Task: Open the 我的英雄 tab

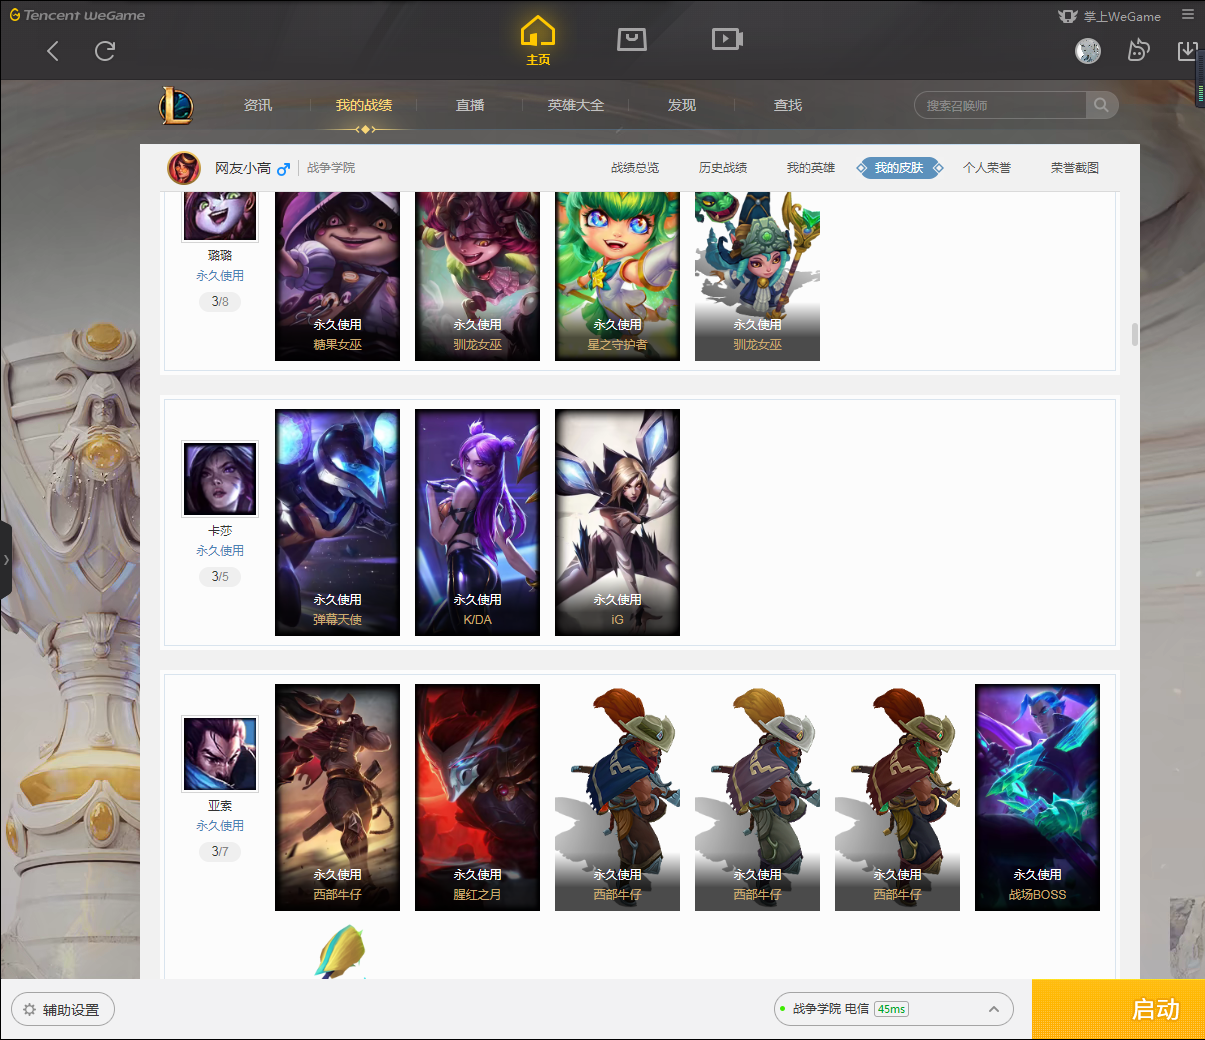Action: (810, 168)
